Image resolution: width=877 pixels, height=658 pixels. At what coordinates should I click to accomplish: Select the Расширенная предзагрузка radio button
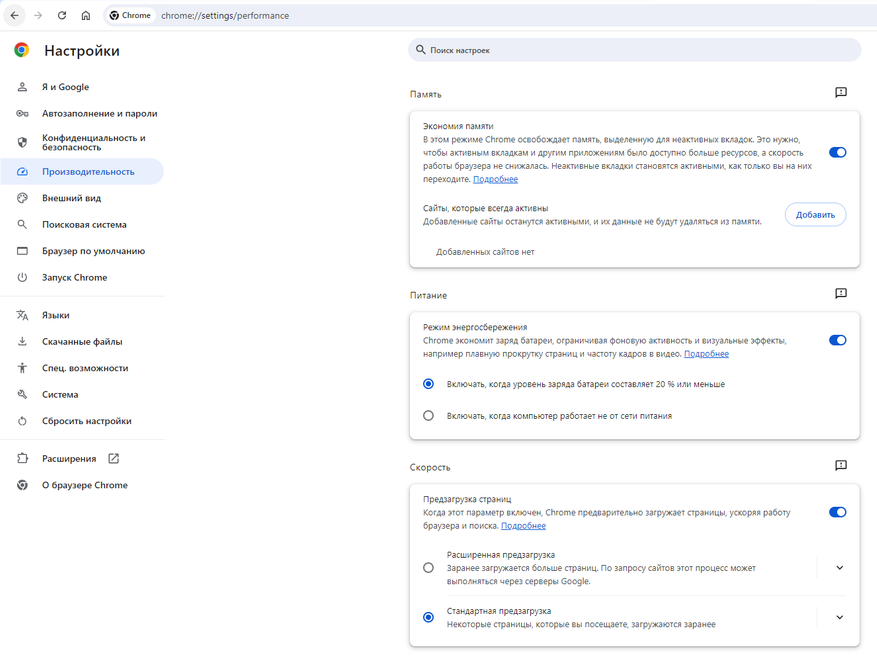428,568
